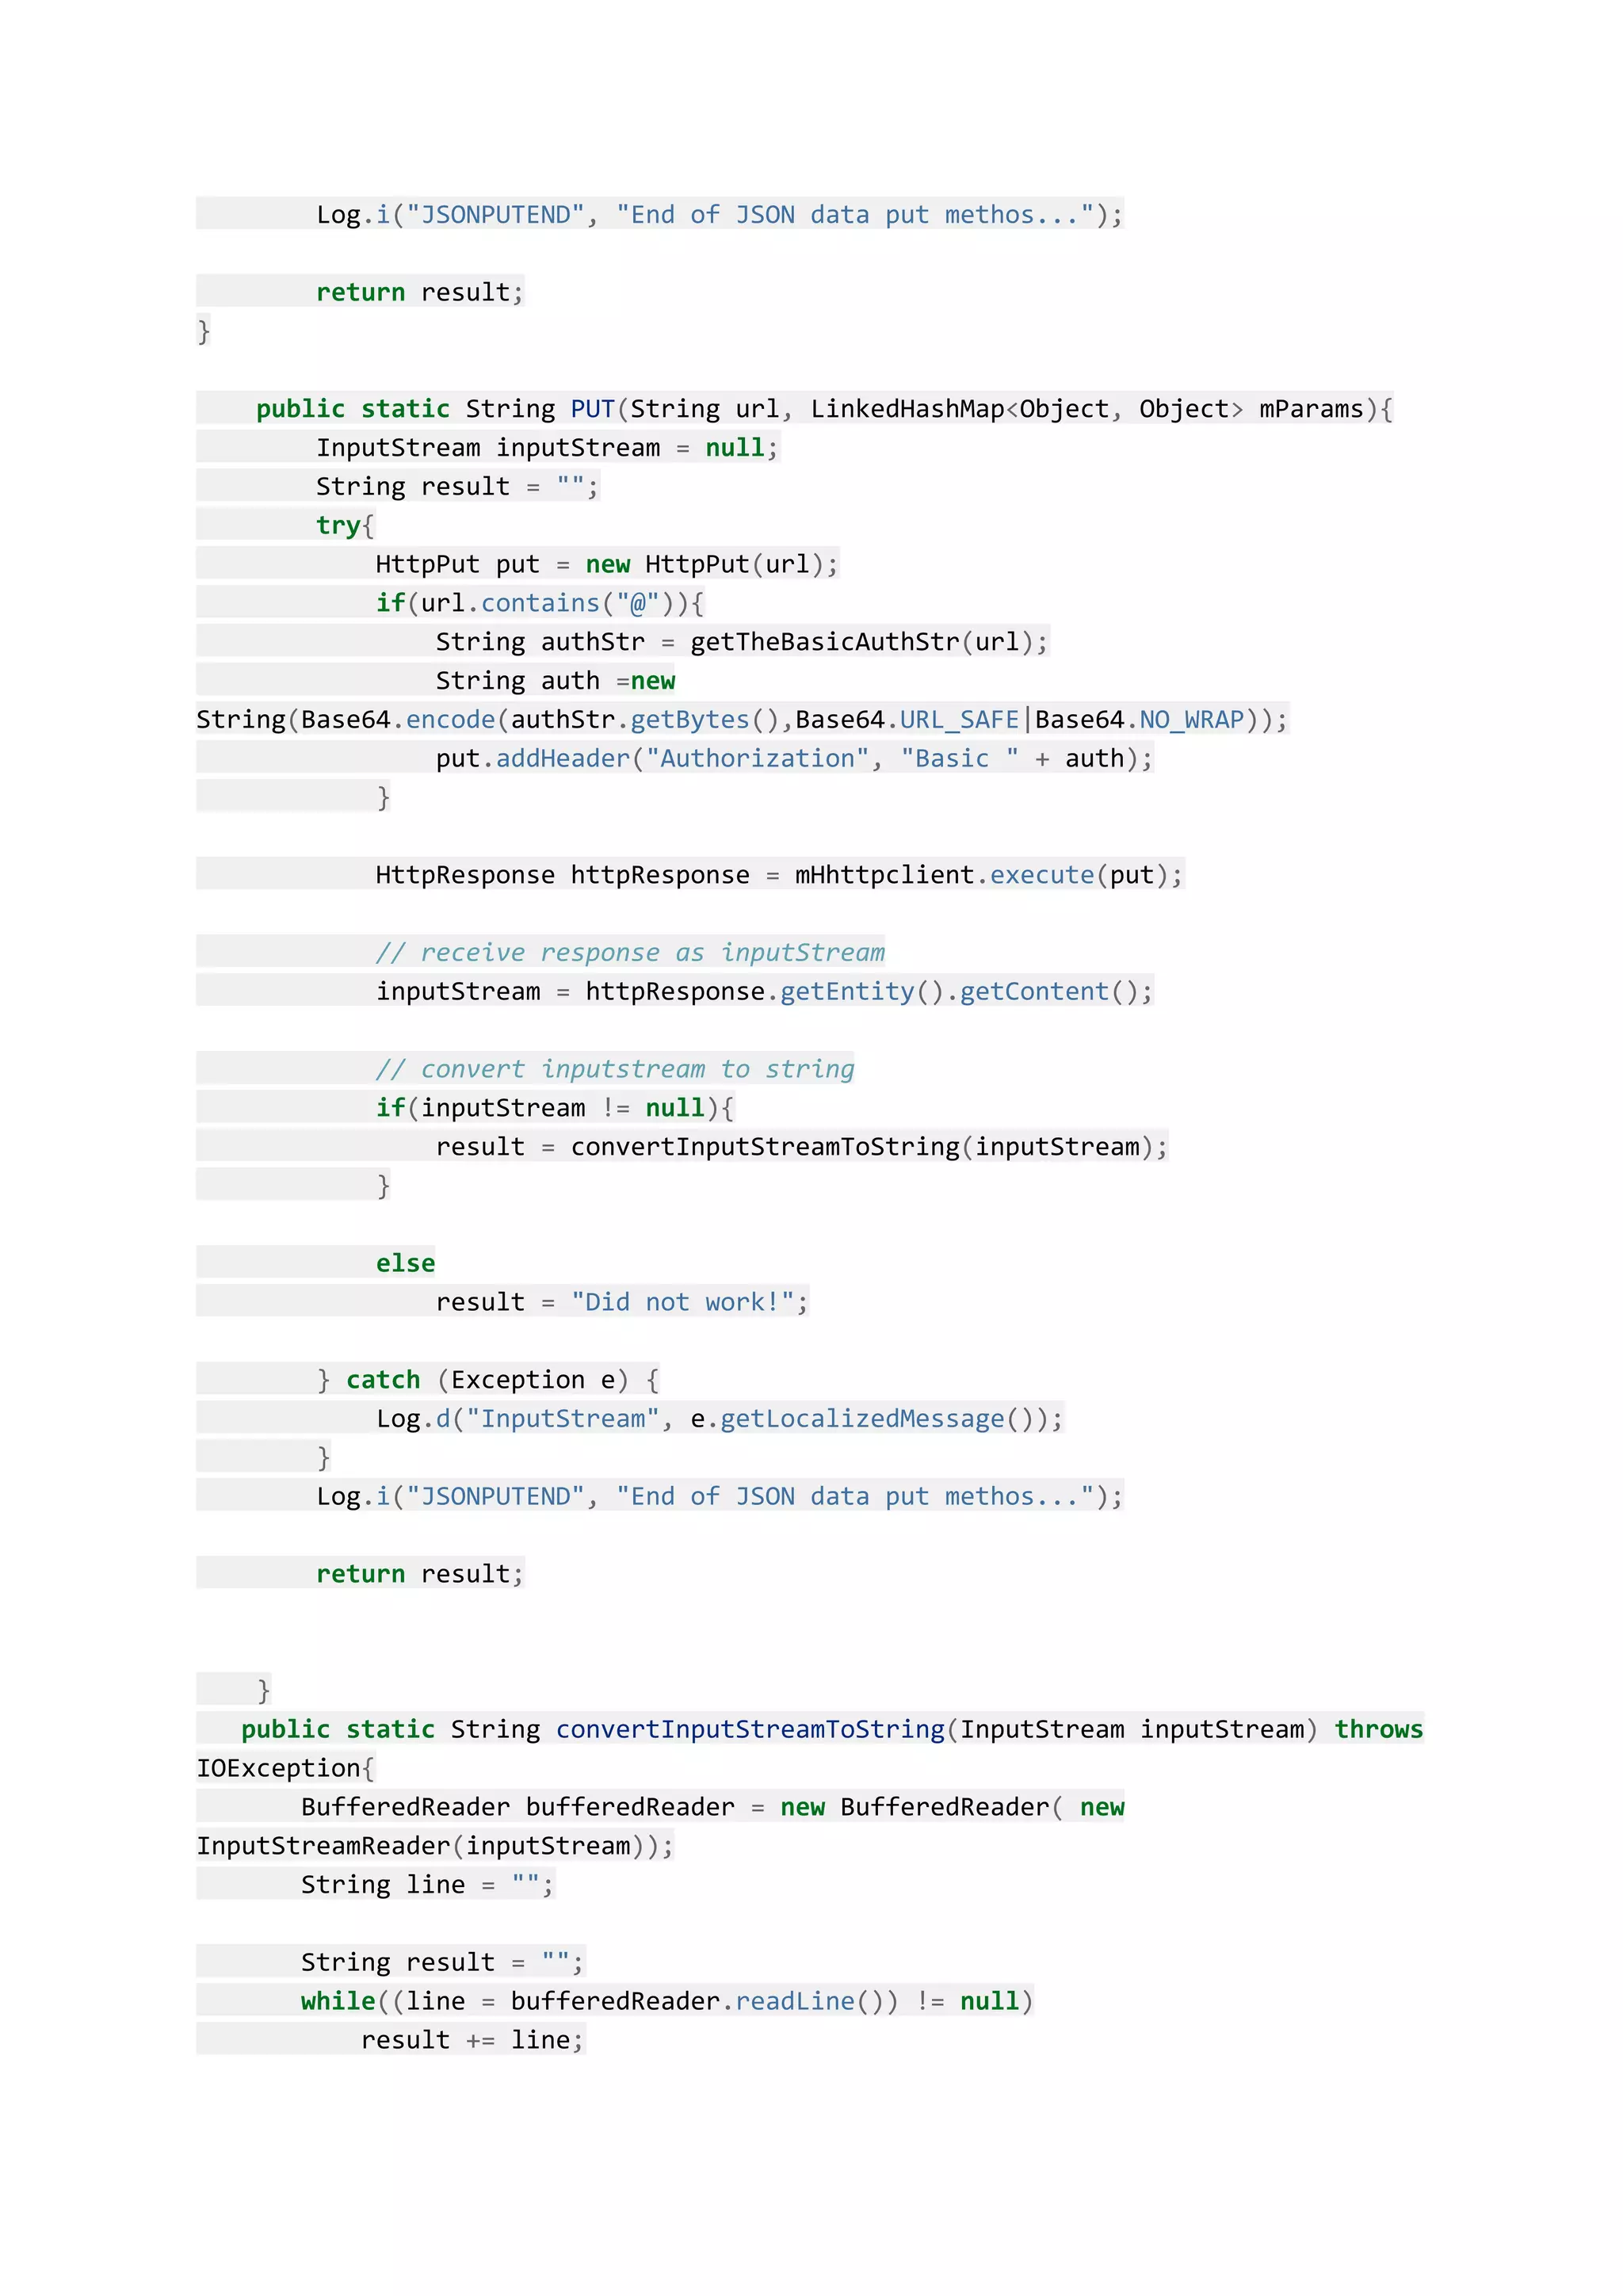
Task: Click the Log.d("InputStream") line
Action: coord(720,1419)
